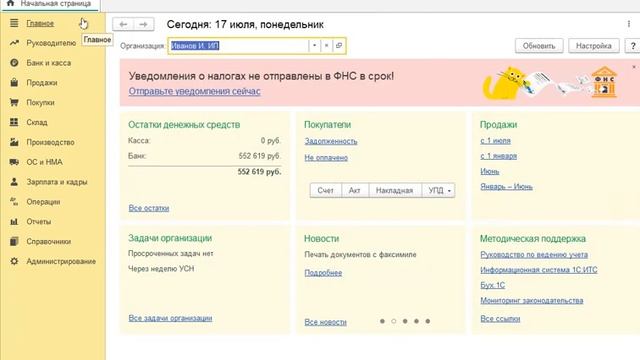Open the Банк и касса section
The image size is (640, 360).
(x=49, y=63)
